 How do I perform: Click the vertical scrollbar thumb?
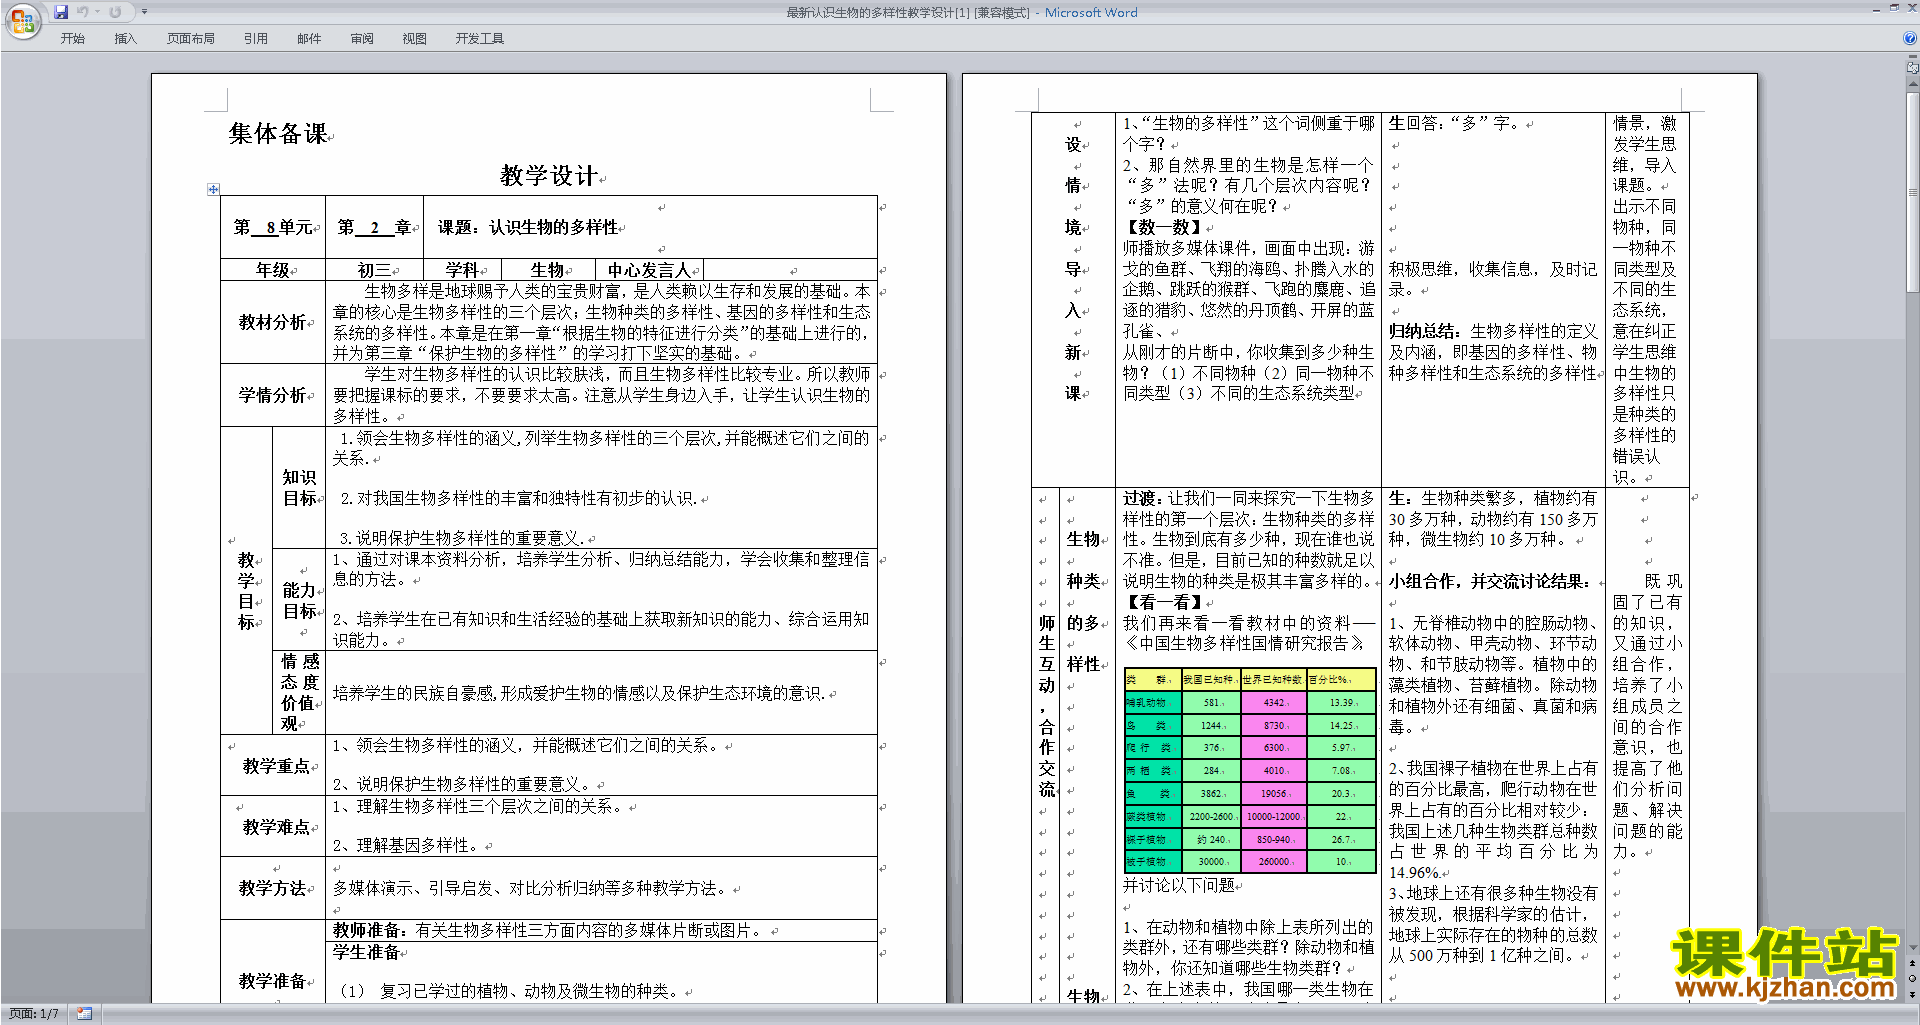pos(1912,192)
